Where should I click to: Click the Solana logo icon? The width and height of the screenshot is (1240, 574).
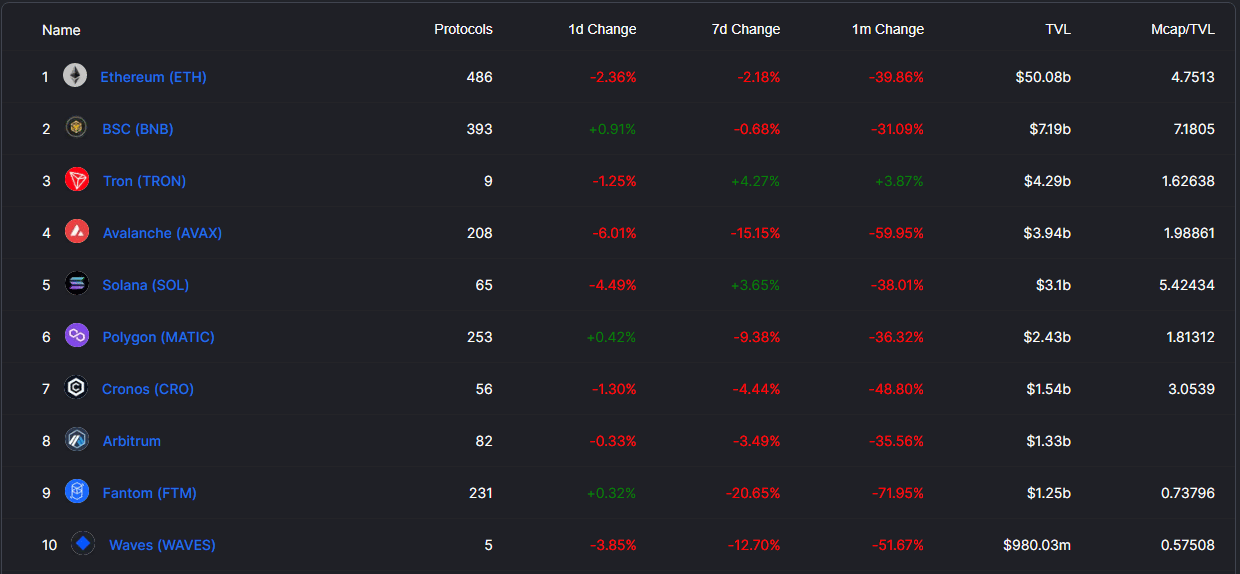pos(77,284)
